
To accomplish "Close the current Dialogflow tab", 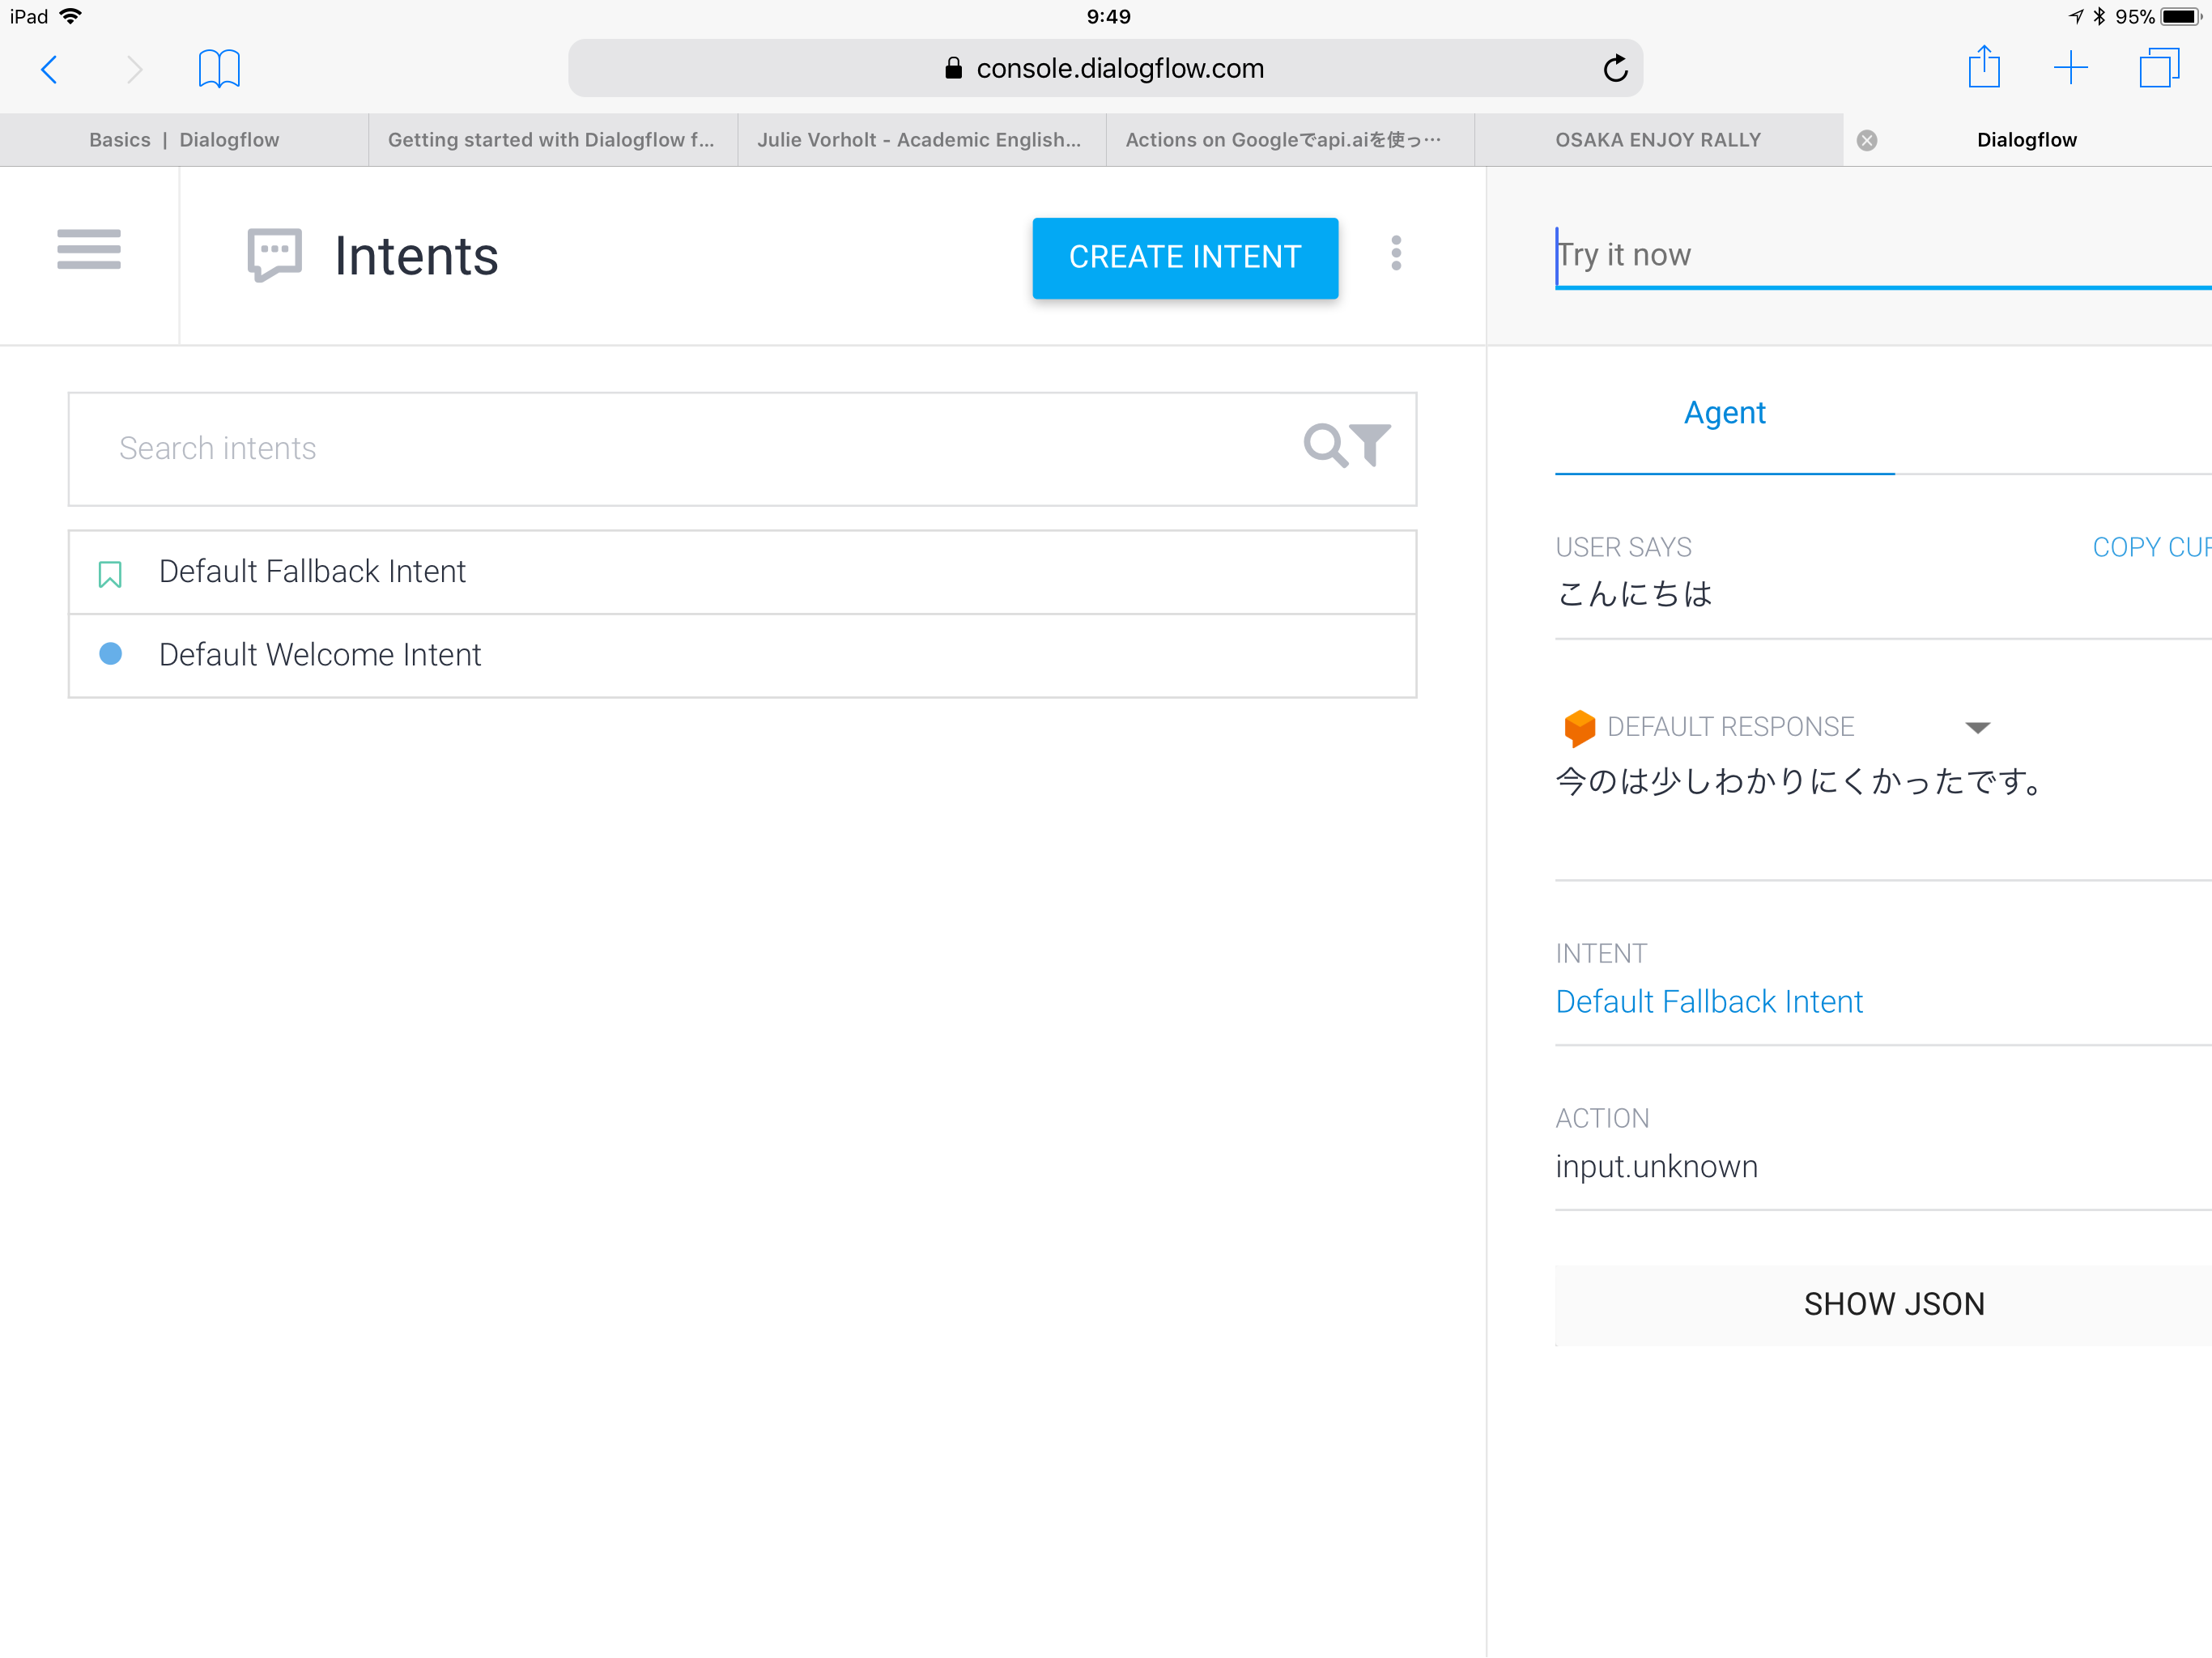I will [x=1866, y=141].
